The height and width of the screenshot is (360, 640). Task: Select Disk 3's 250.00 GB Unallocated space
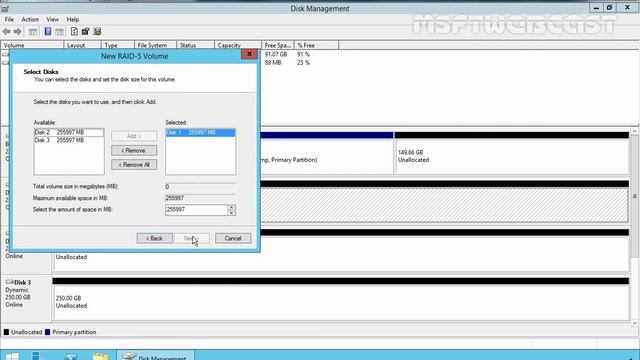tap(341, 302)
